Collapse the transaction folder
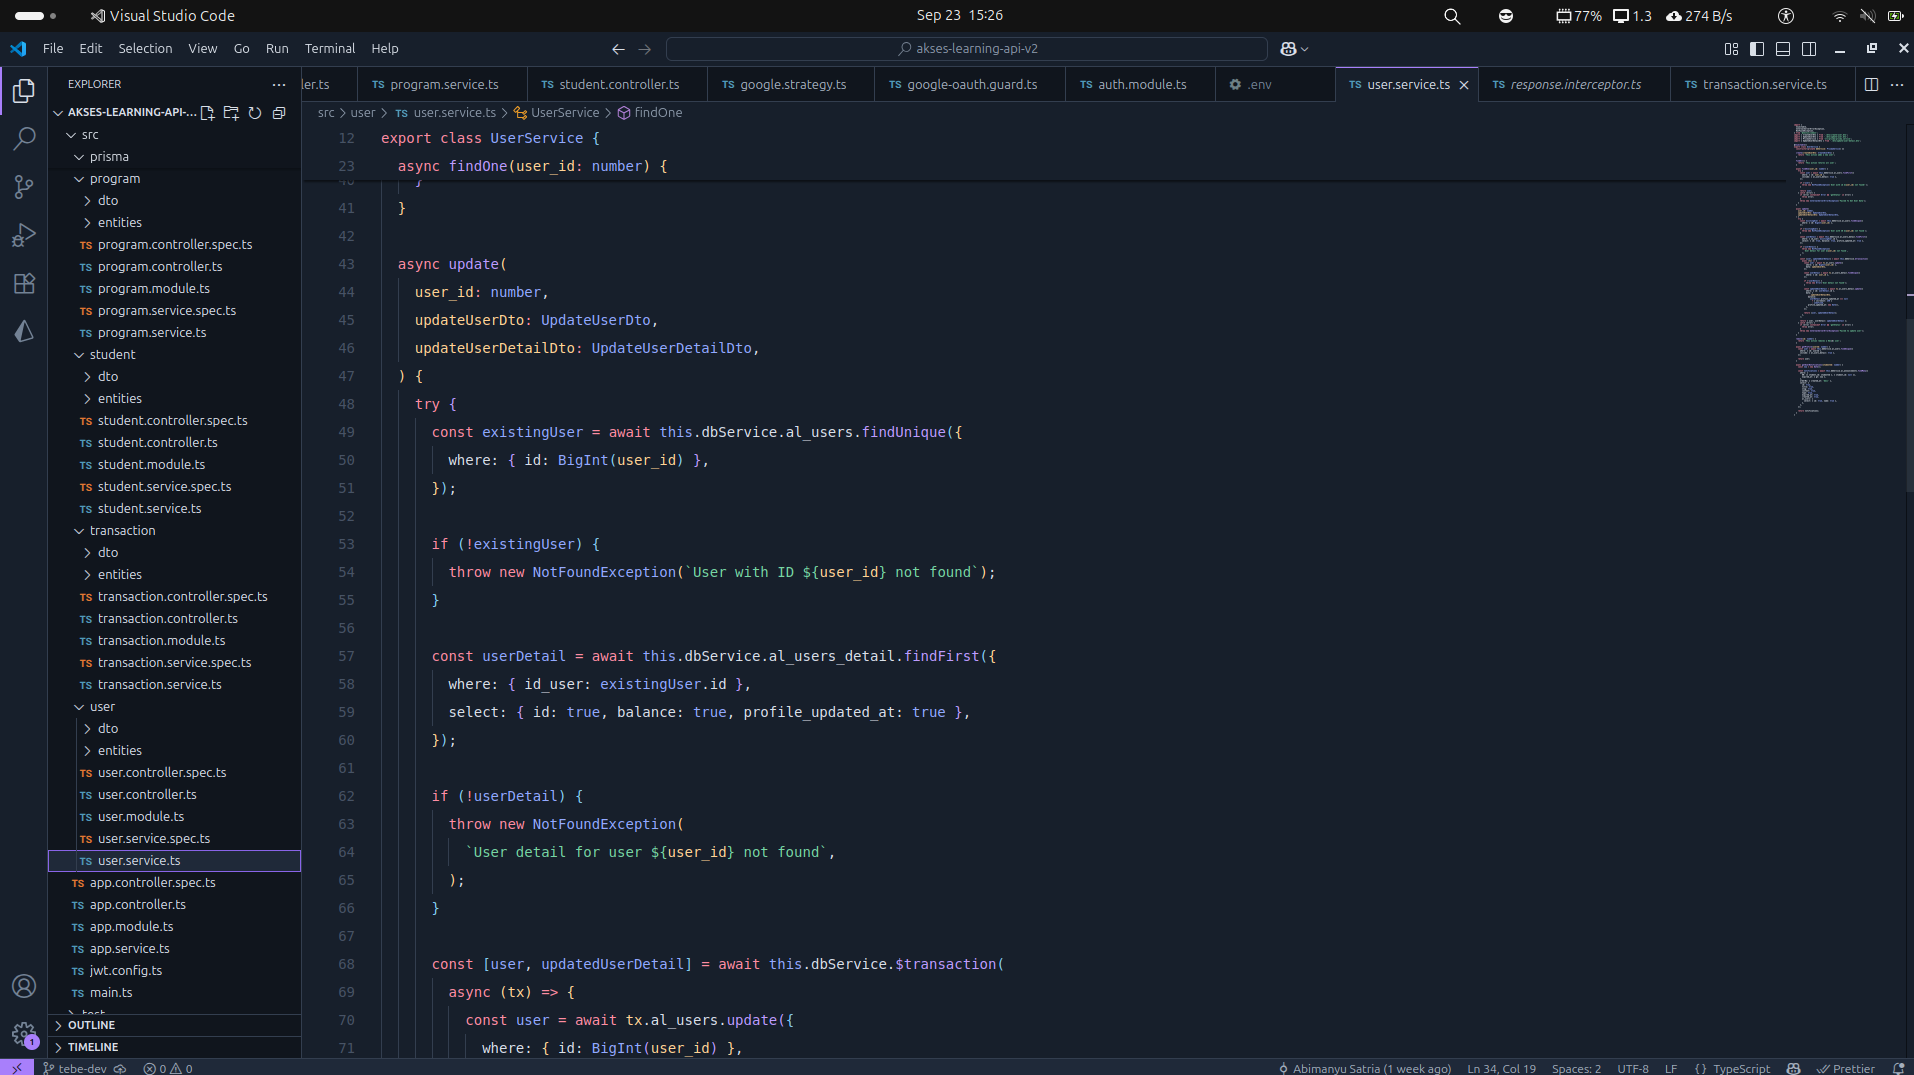Image resolution: width=1914 pixels, height=1075 pixels. [x=122, y=531]
